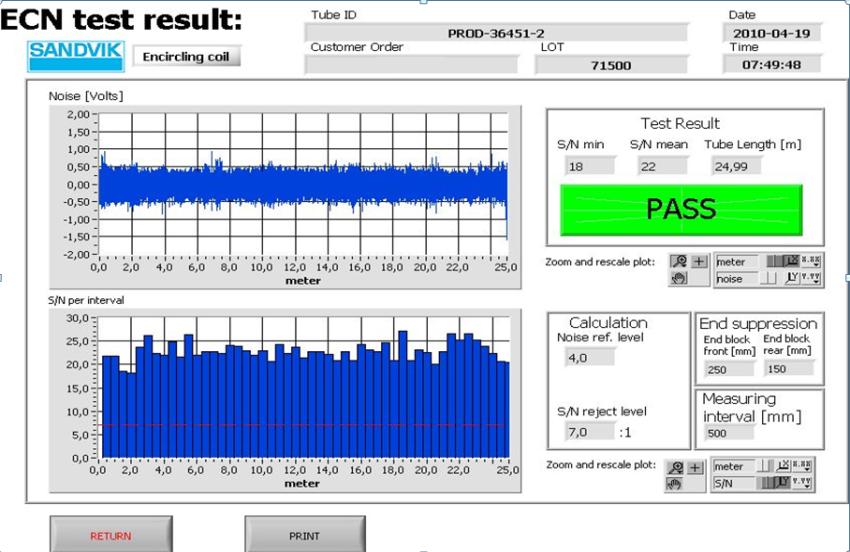Toggle noise axis autoscale lock
This screenshot has height=552, width=850.
click(768, 278)
